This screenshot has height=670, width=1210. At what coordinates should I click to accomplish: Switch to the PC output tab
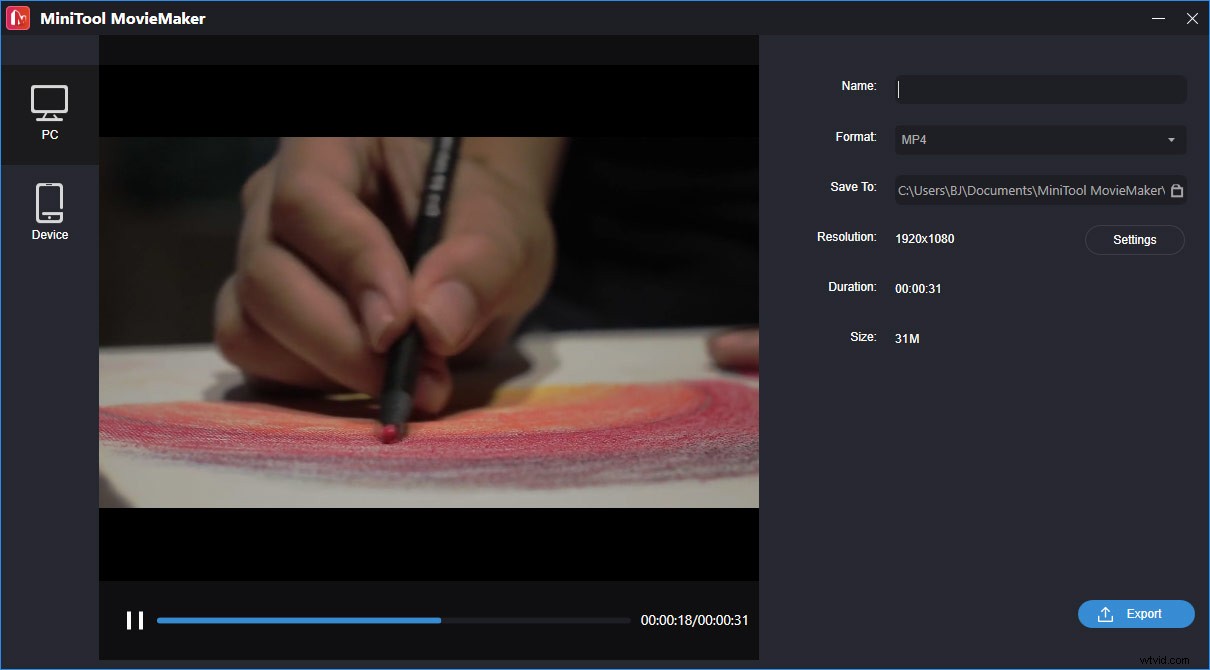coord(50,113)
